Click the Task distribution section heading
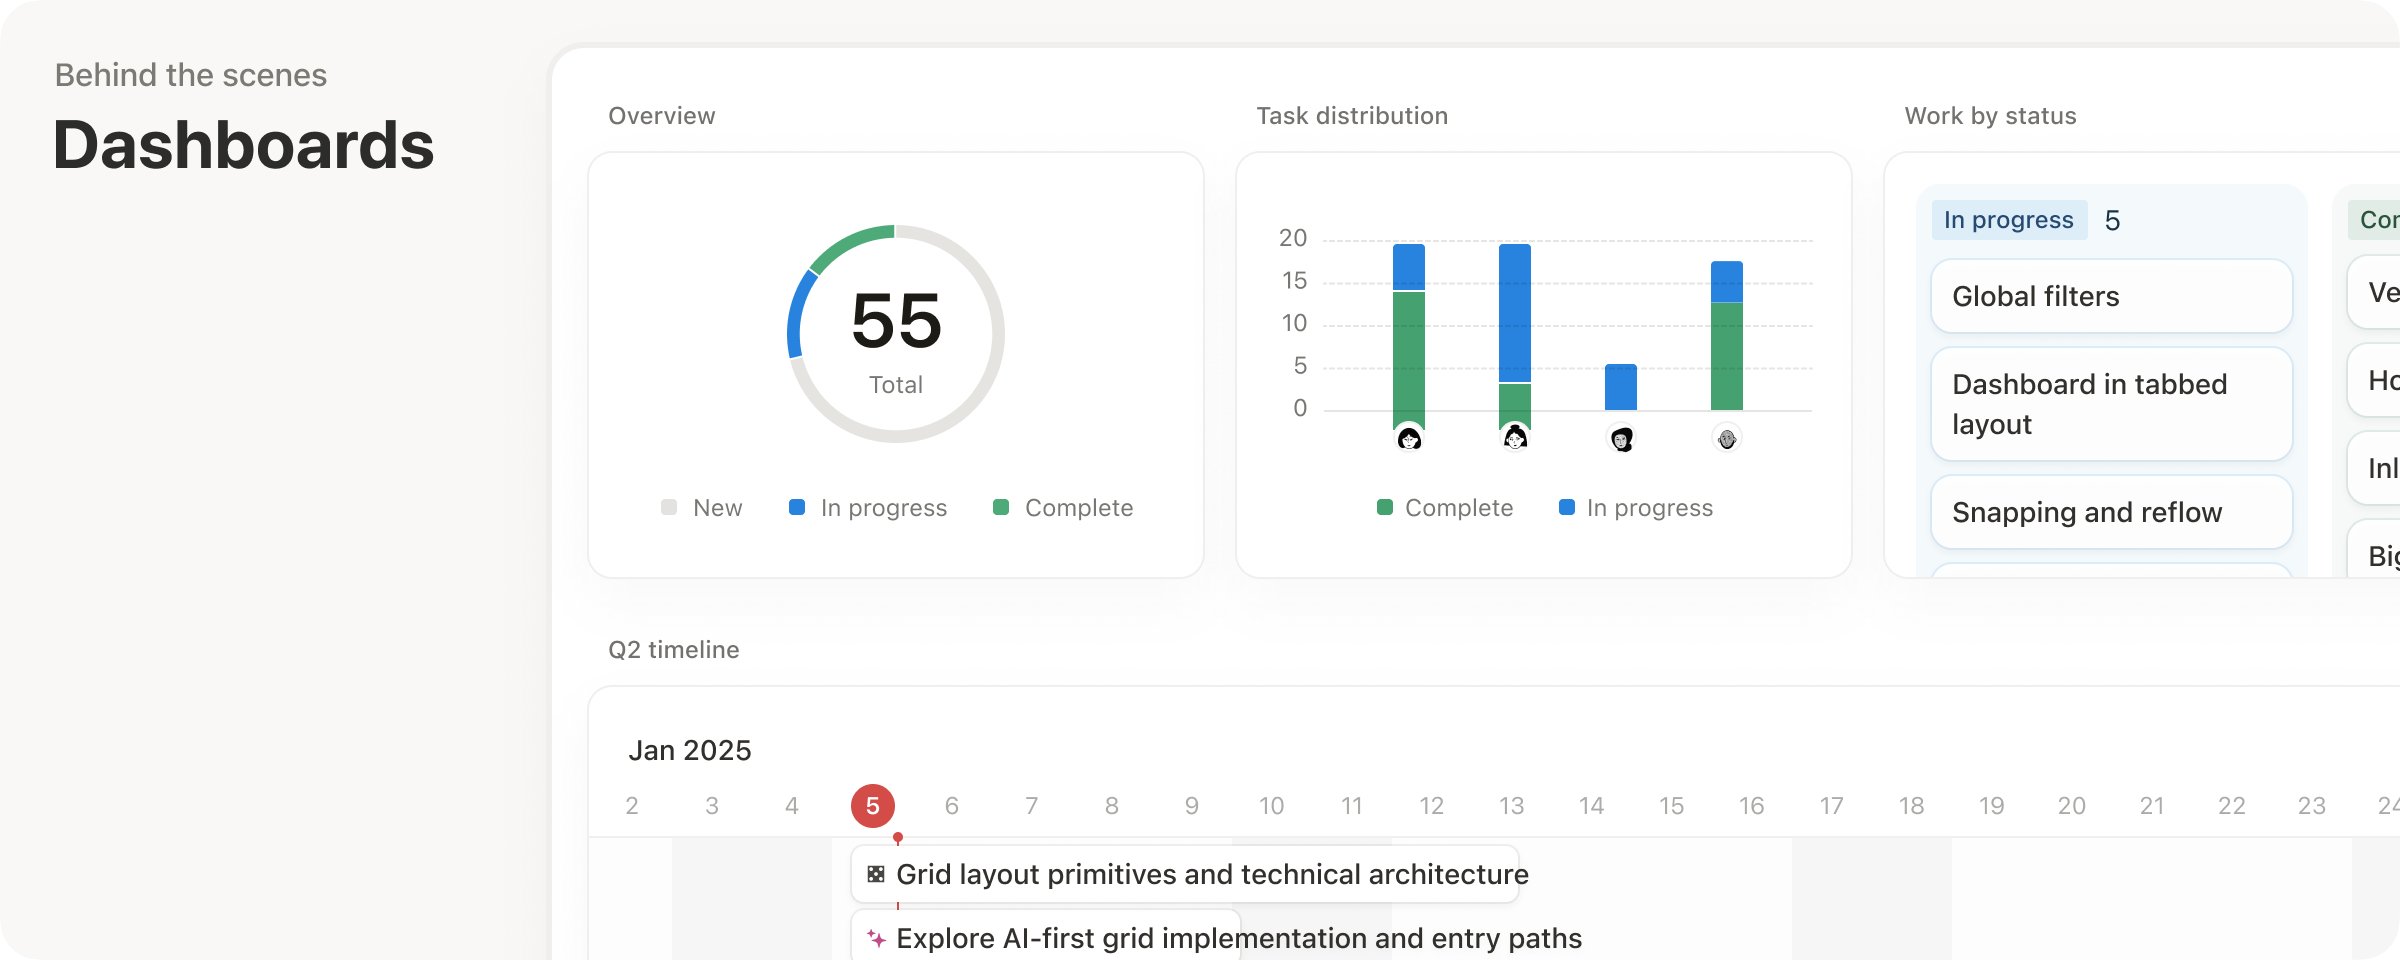This screenshot has height=960, width=2400. (1352, 116)
